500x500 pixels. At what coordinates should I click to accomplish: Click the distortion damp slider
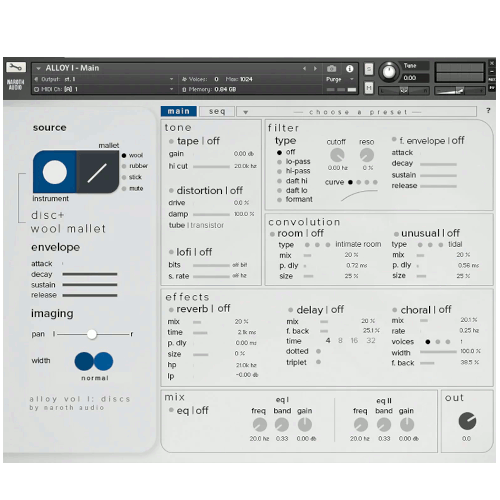pyautogui.click(x=211, y=214)
